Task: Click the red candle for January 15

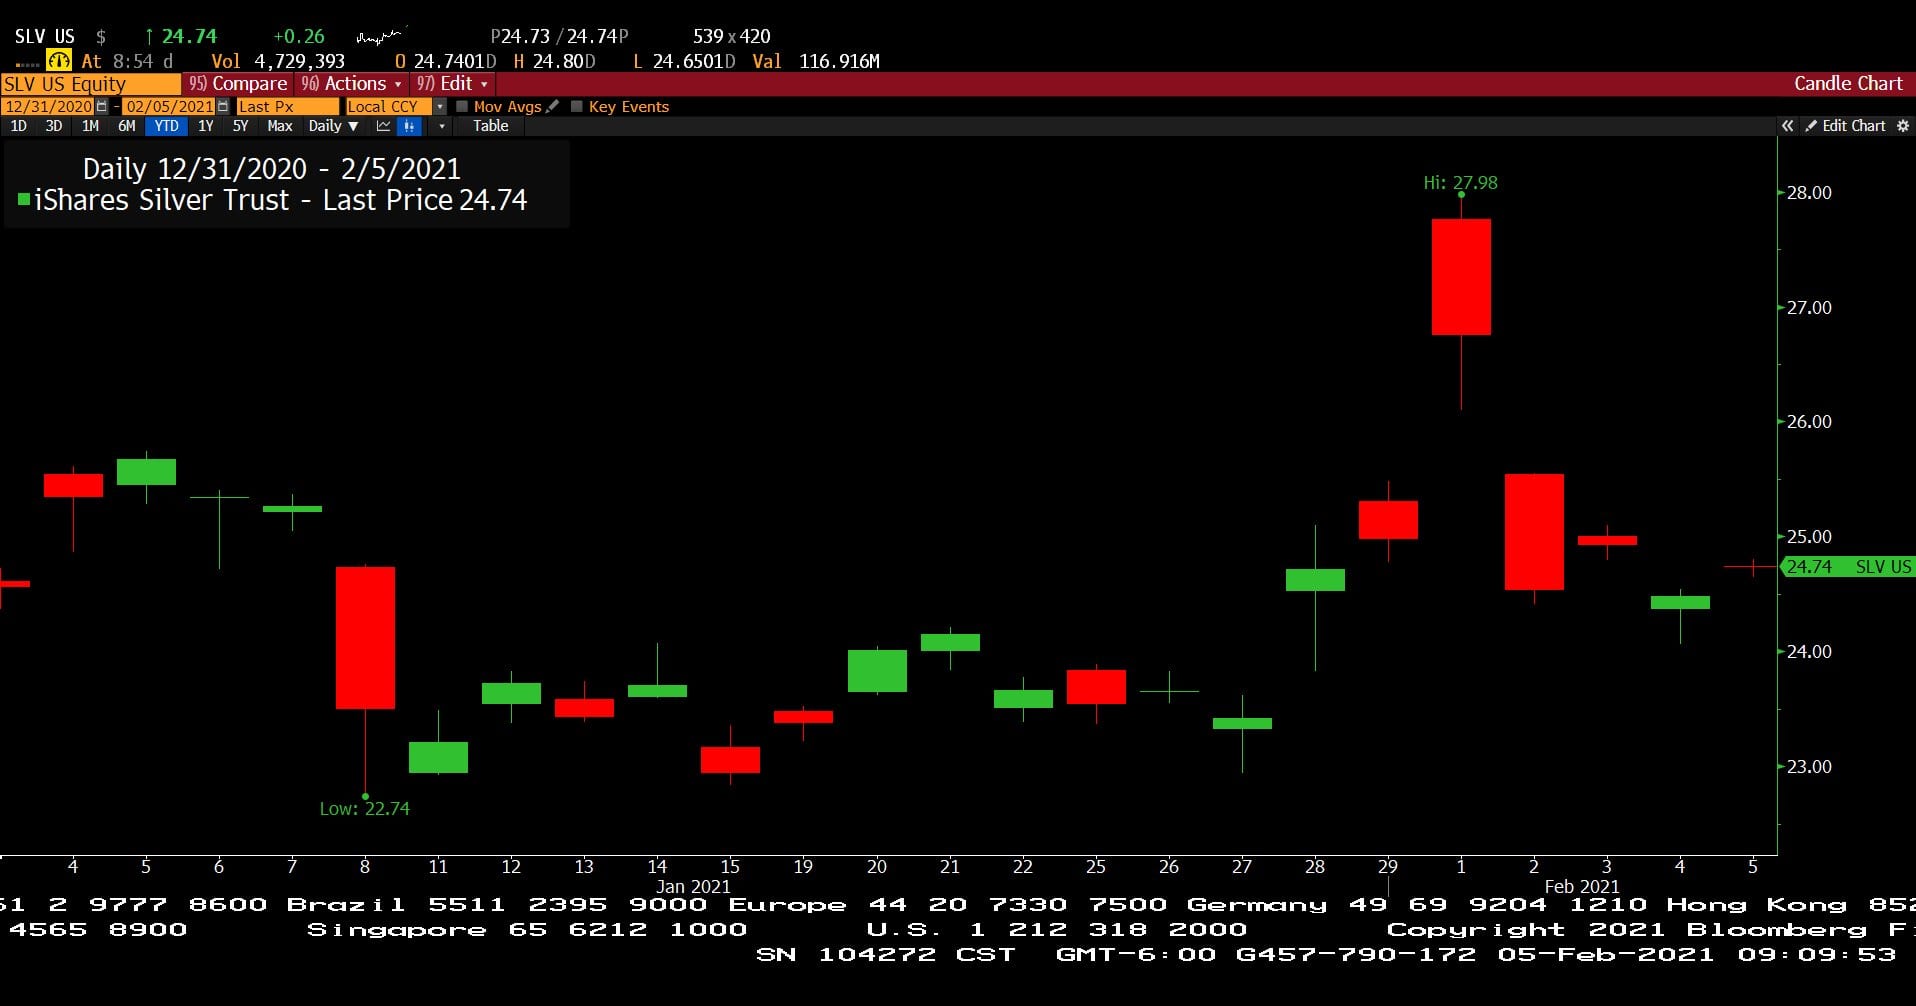Action: coord(730,760)
